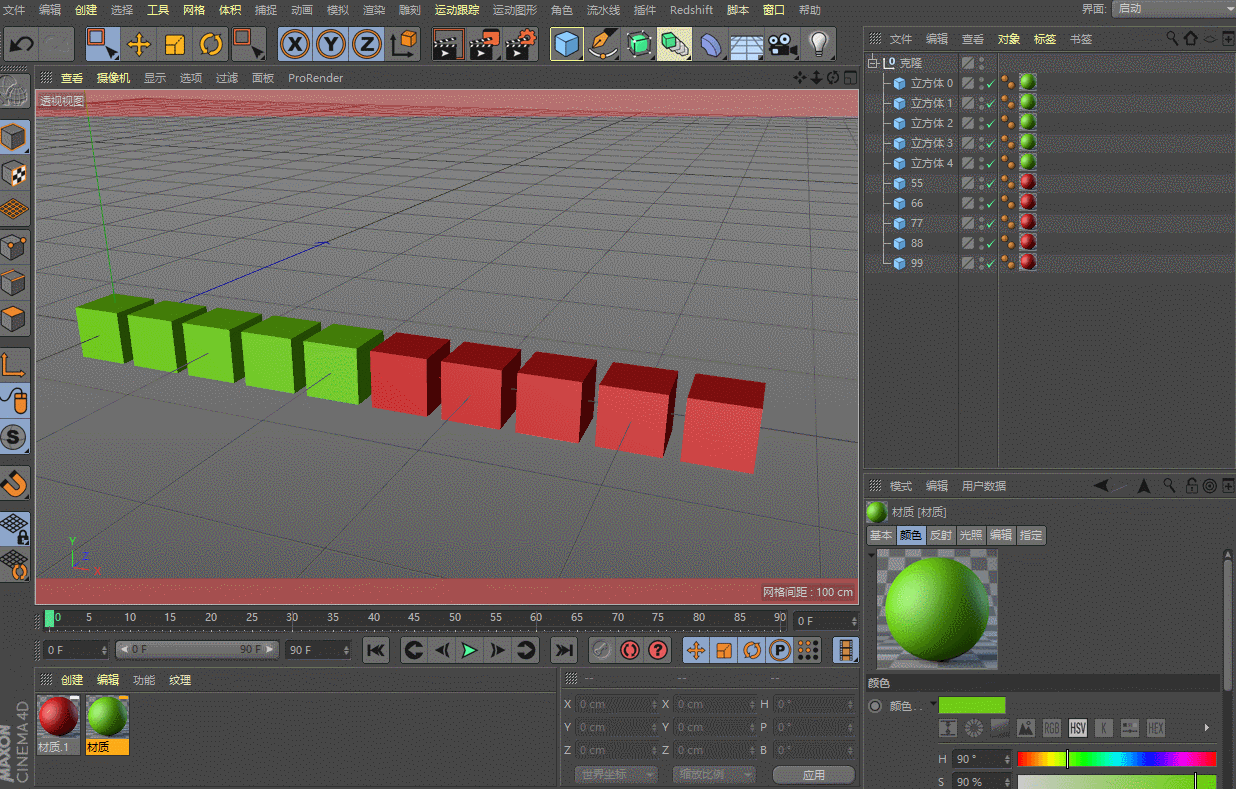
Task: Select the object named 99
Action: coord(917,263)
